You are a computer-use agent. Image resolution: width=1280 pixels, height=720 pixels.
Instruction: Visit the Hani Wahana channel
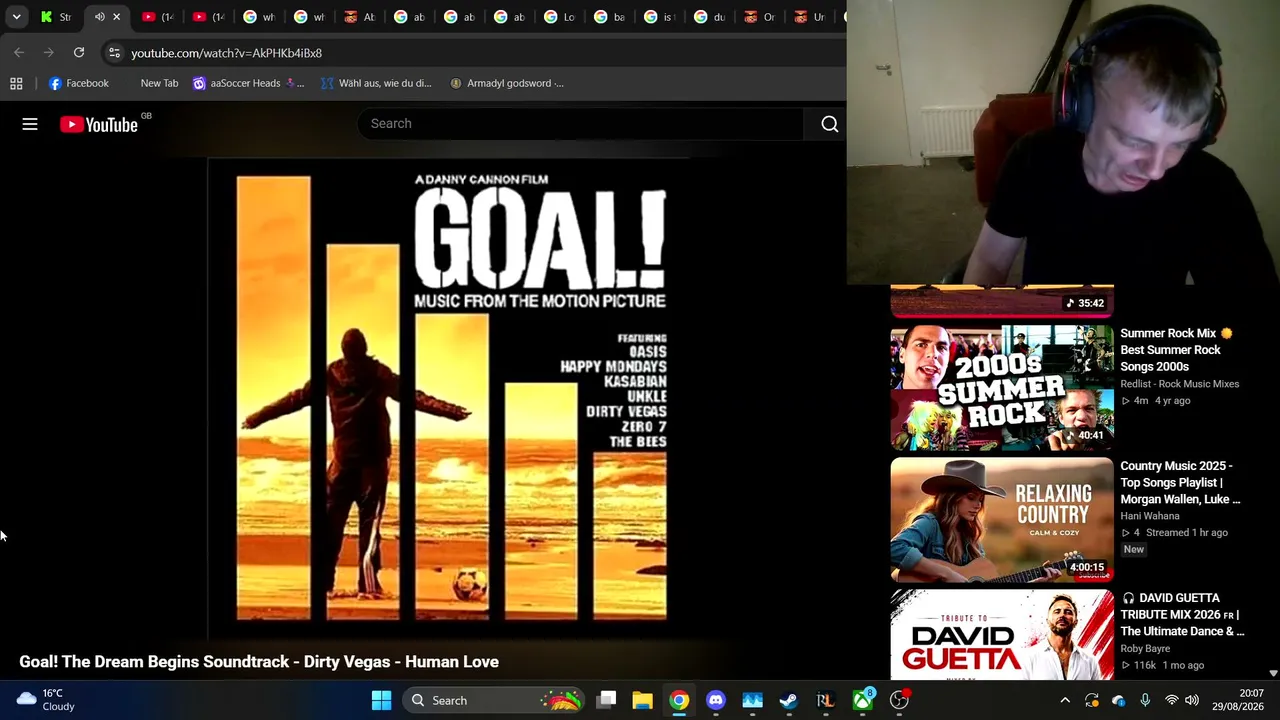[x=1149, y=516]
